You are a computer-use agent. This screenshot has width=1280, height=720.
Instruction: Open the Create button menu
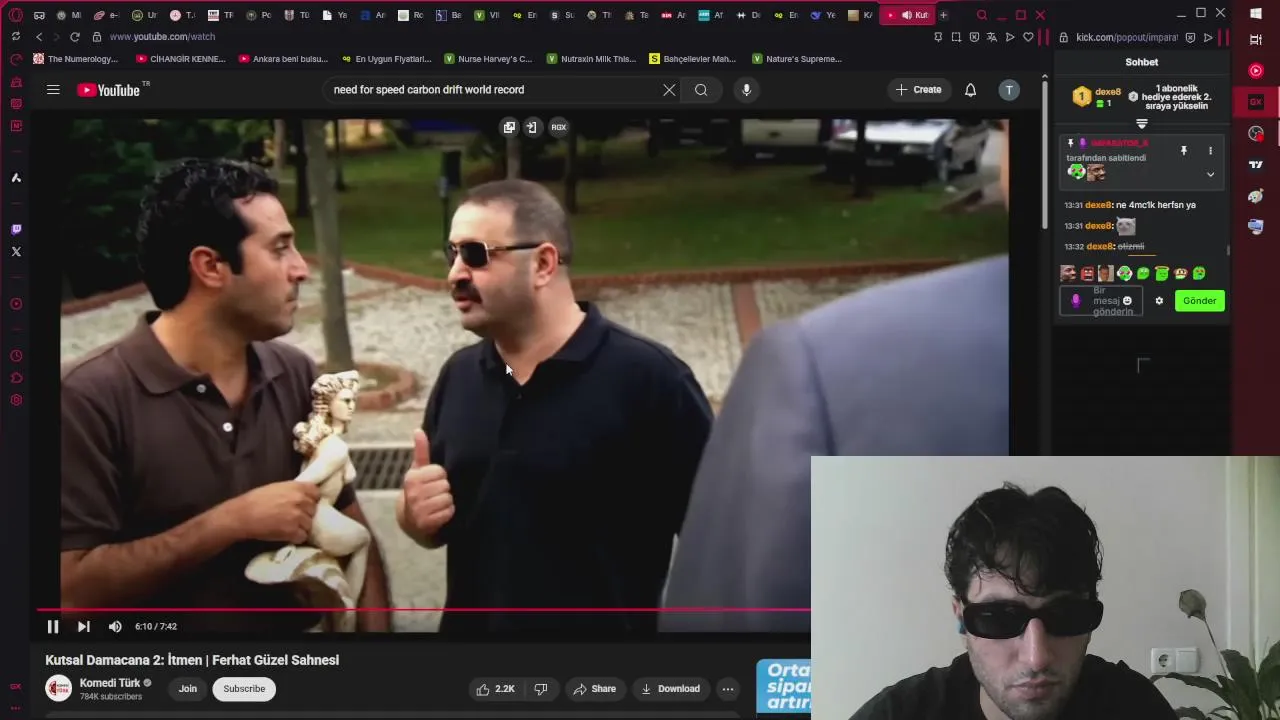coord(919,90)
